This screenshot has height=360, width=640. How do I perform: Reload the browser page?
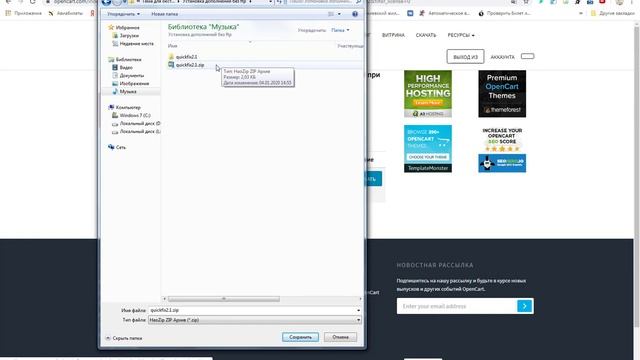tap(33, 2)
